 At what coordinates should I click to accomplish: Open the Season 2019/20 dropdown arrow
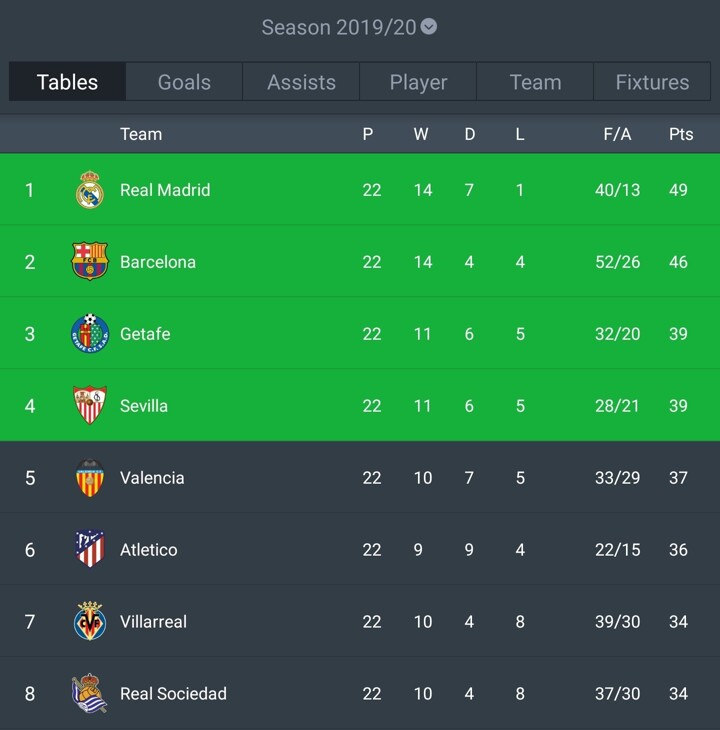429,27
